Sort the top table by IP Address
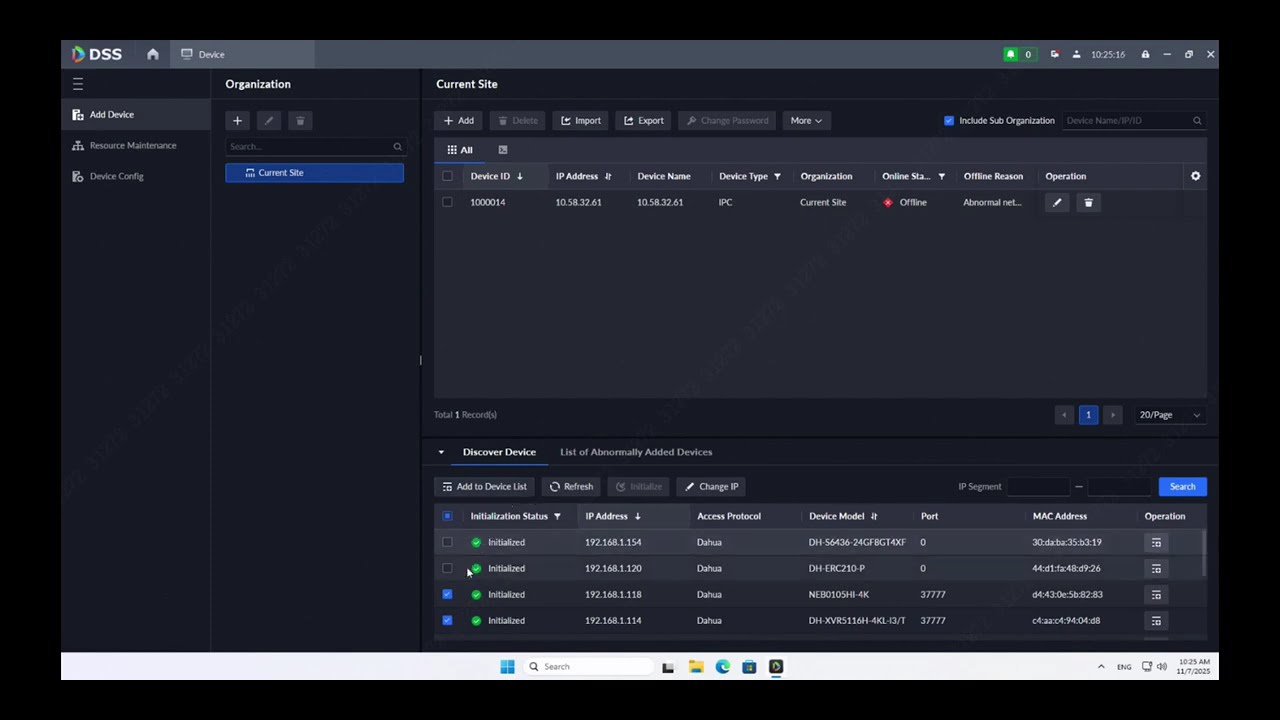This screenshot has width=1280, height=720. tap(608, 176)
